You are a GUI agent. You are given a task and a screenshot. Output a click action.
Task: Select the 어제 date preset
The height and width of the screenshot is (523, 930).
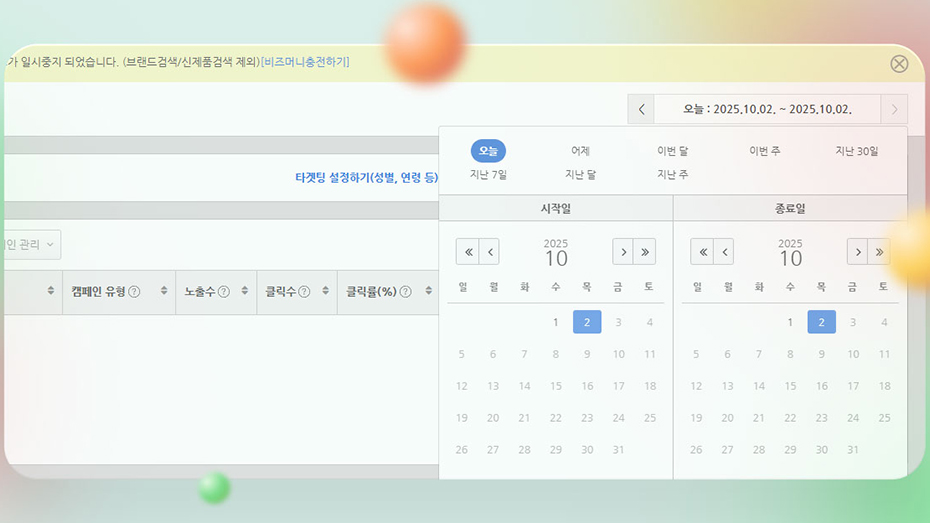[x=580, y=151]
